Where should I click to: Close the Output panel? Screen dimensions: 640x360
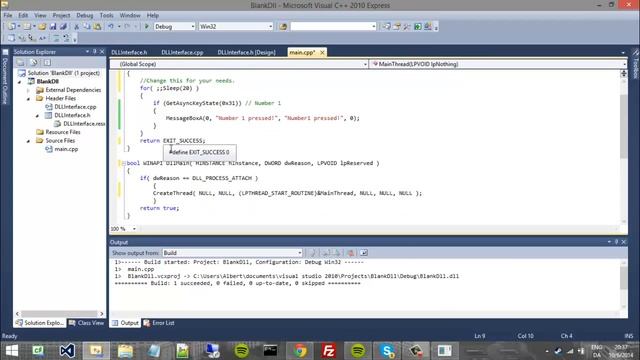(x=624, y=242)
